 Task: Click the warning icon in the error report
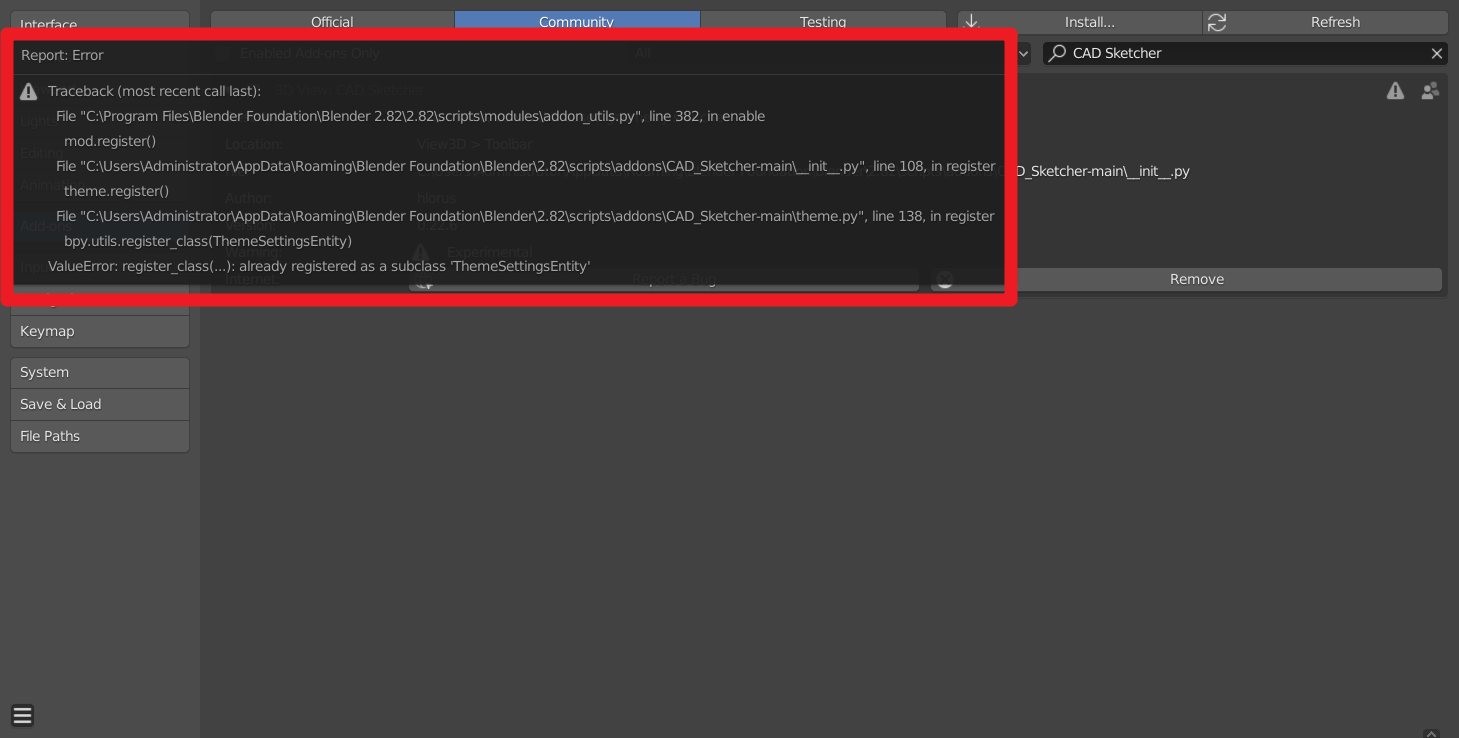point(29,91)
